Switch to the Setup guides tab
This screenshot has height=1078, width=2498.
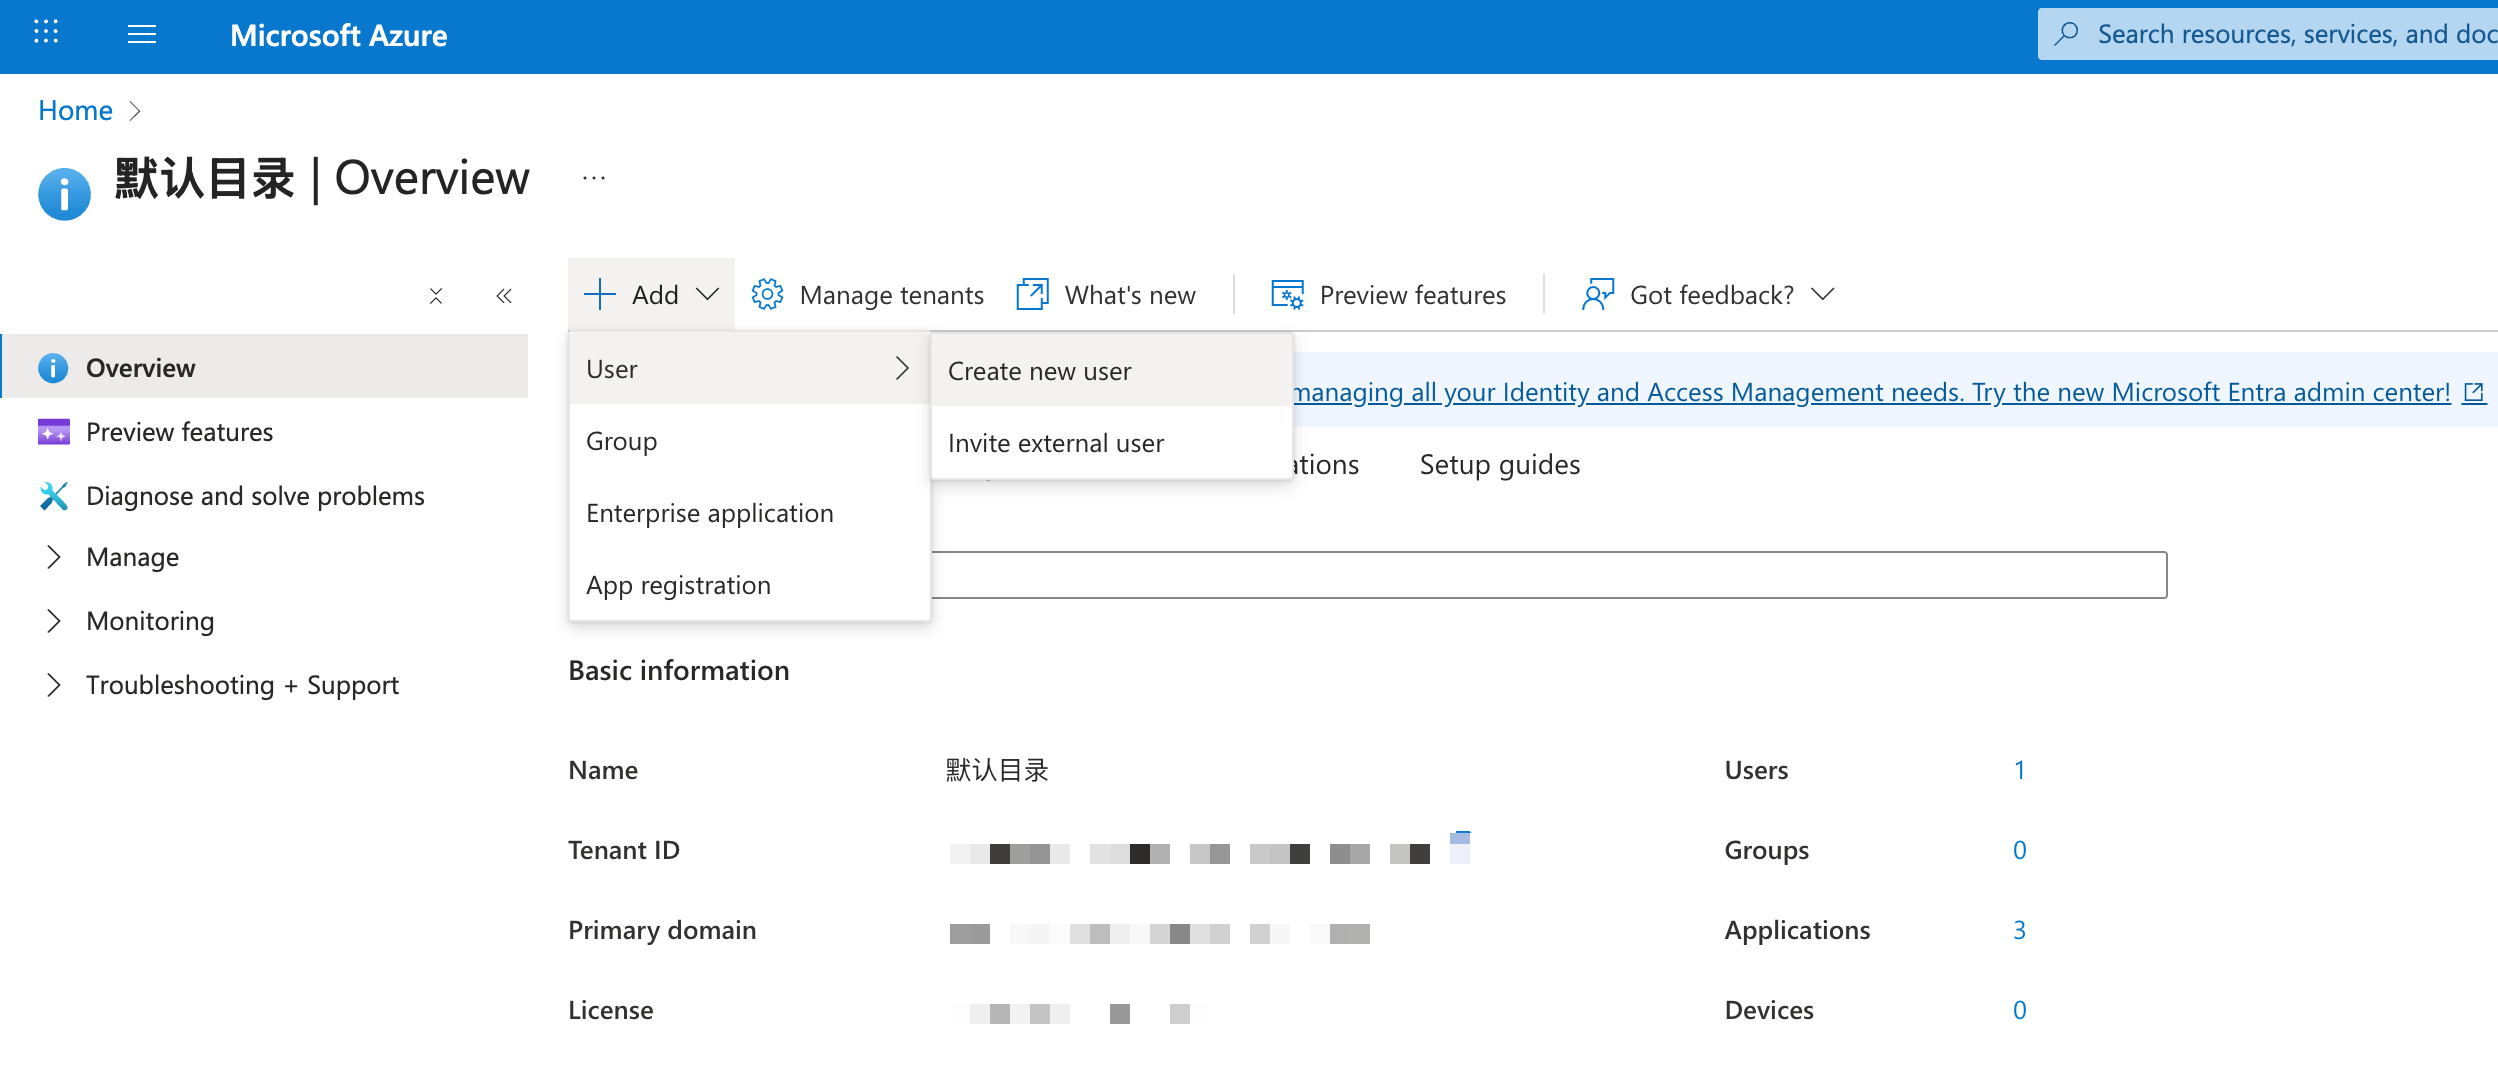click(1499, 465)
